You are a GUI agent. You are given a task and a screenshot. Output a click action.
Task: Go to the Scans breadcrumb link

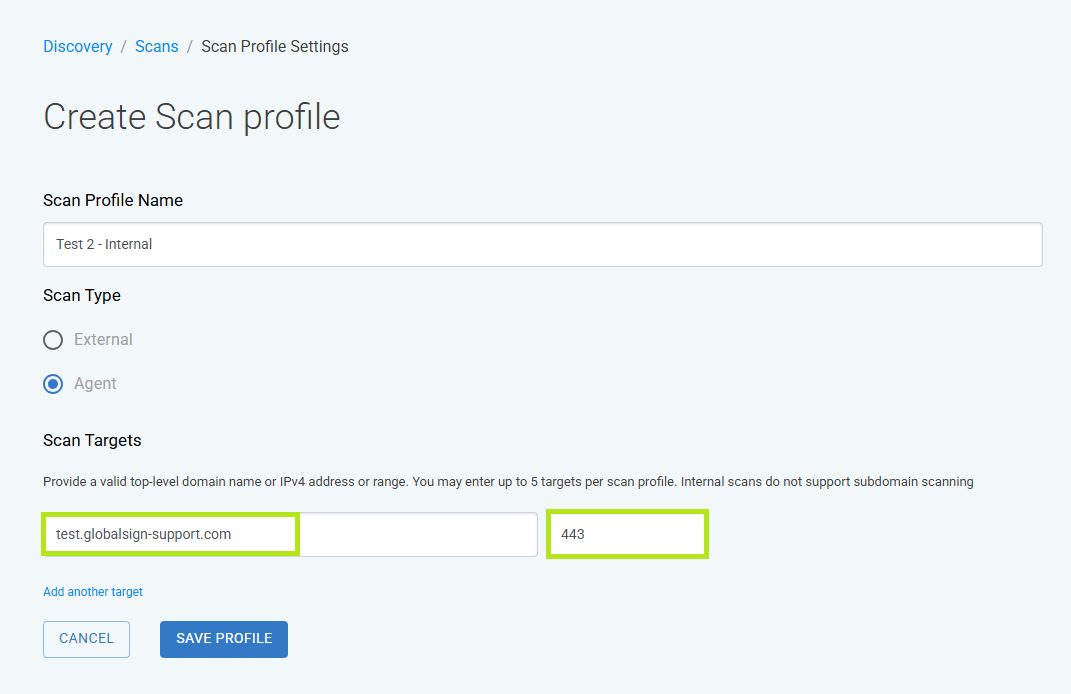[156, 46]
